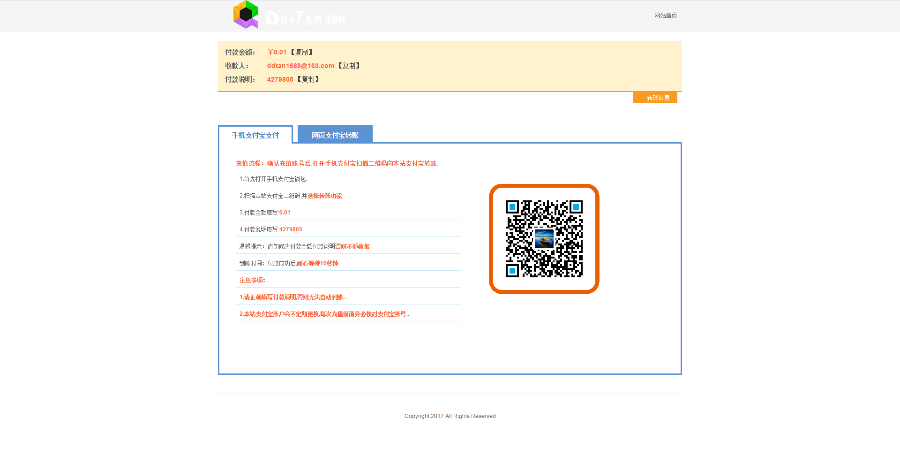Select the mobile Alipay payment tab
900x457 pixels.
[x=255, y=135]
